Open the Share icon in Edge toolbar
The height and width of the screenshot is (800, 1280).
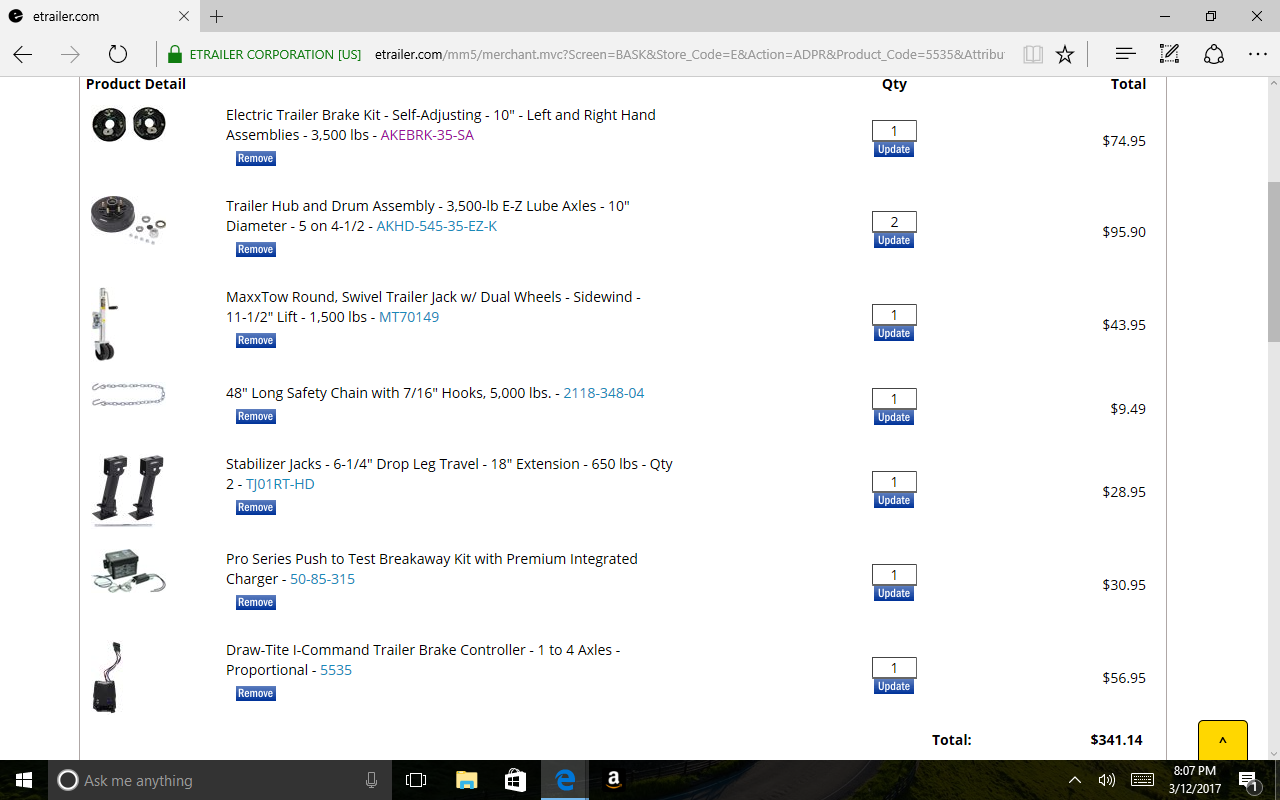pyautogui.click(x=1213, y=54)
